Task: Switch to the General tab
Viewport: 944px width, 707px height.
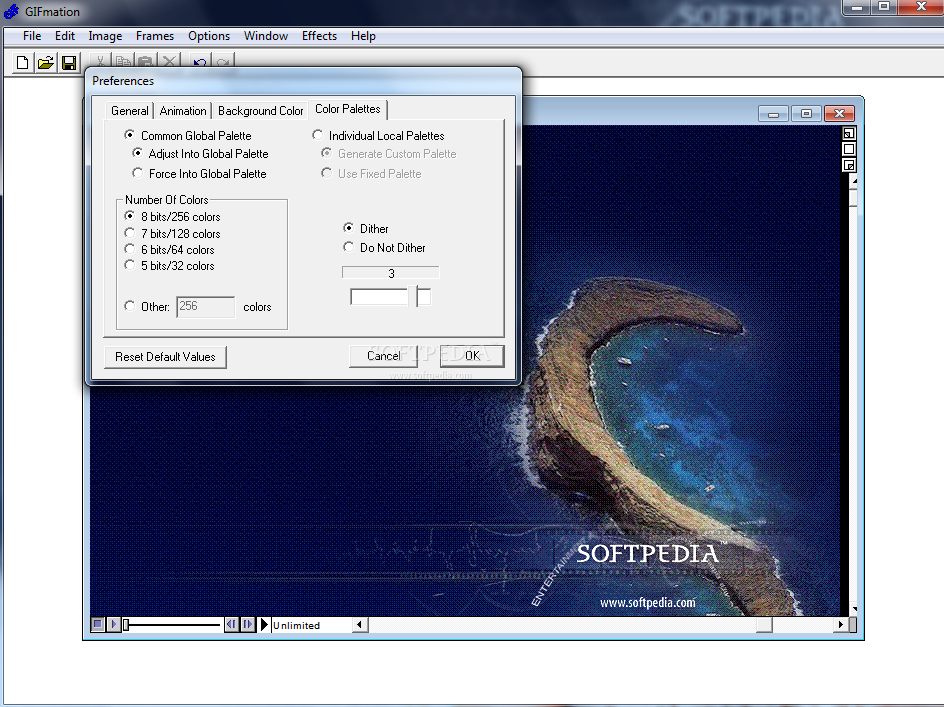Action: point(129,111)
